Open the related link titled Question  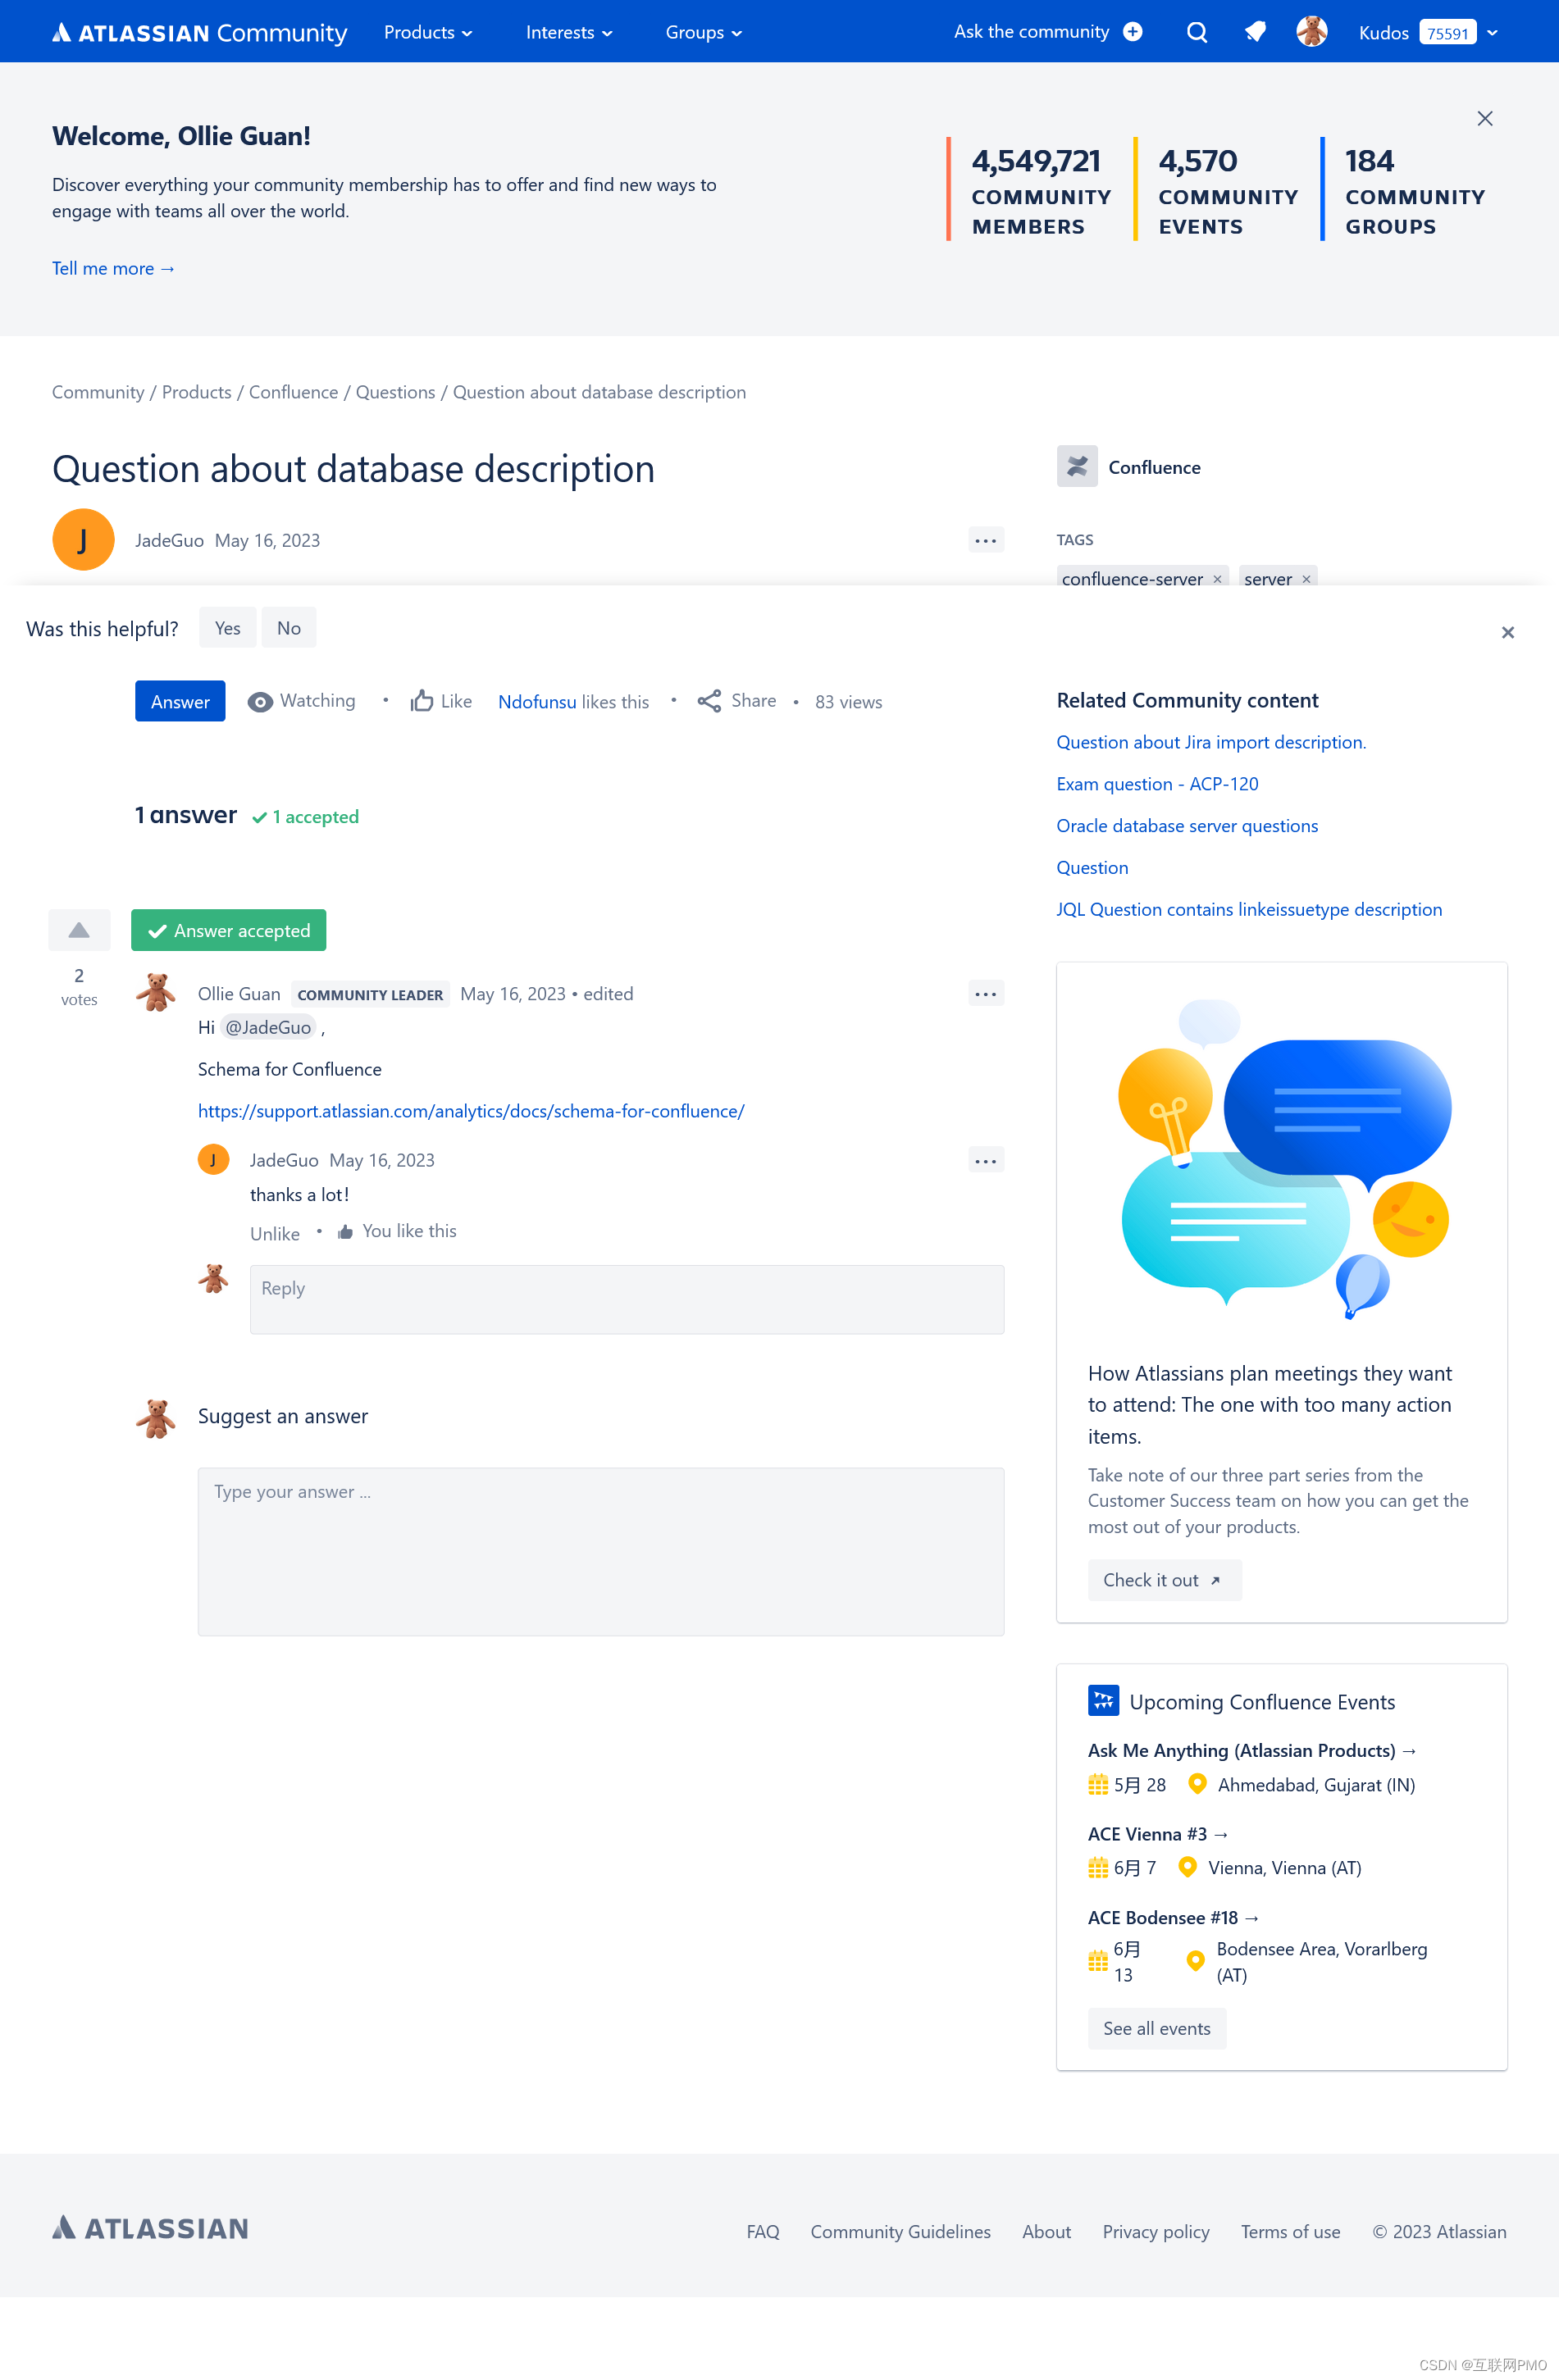1092,867
